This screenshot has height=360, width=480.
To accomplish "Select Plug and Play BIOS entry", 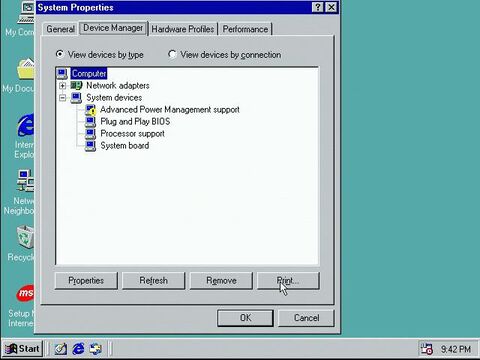I will tap(135, 122).
